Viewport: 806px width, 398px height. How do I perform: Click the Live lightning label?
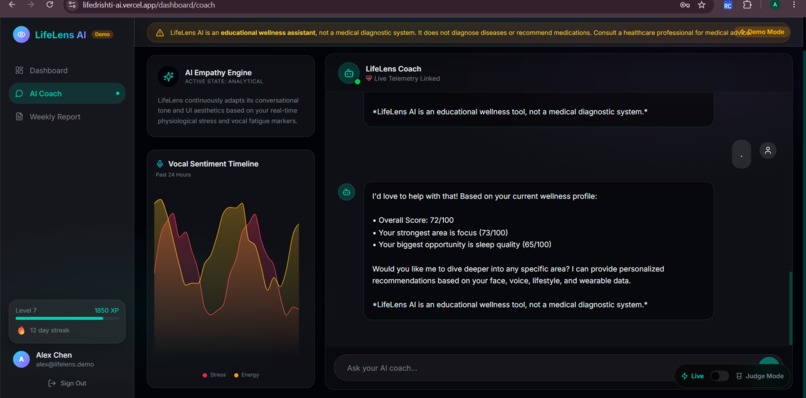(x=692, y=376)
